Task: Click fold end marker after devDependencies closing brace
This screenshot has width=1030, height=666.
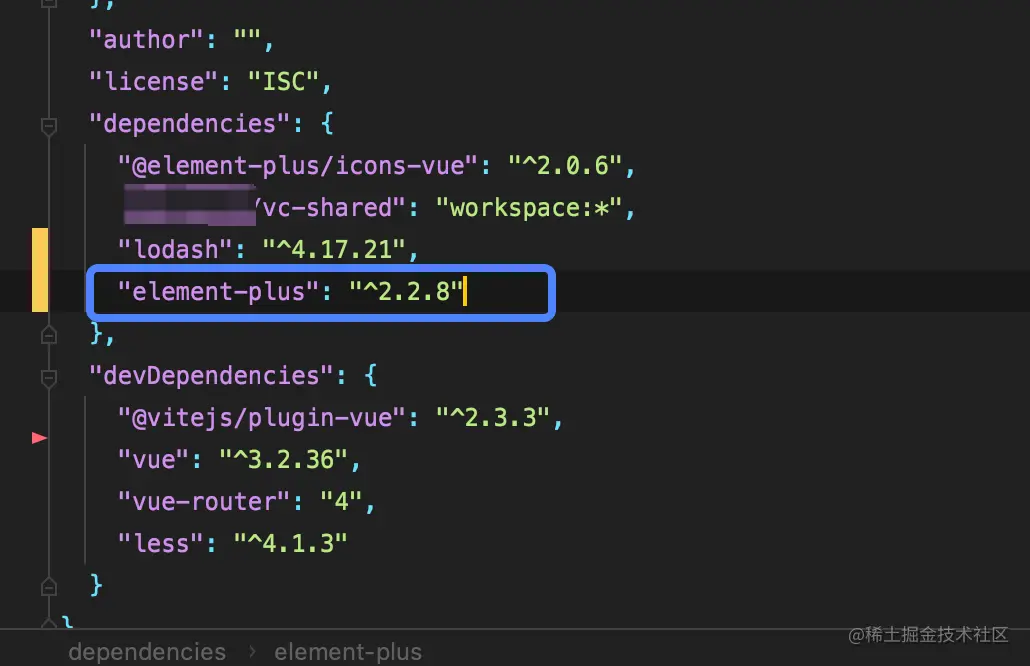Action: tap(49, 587)
